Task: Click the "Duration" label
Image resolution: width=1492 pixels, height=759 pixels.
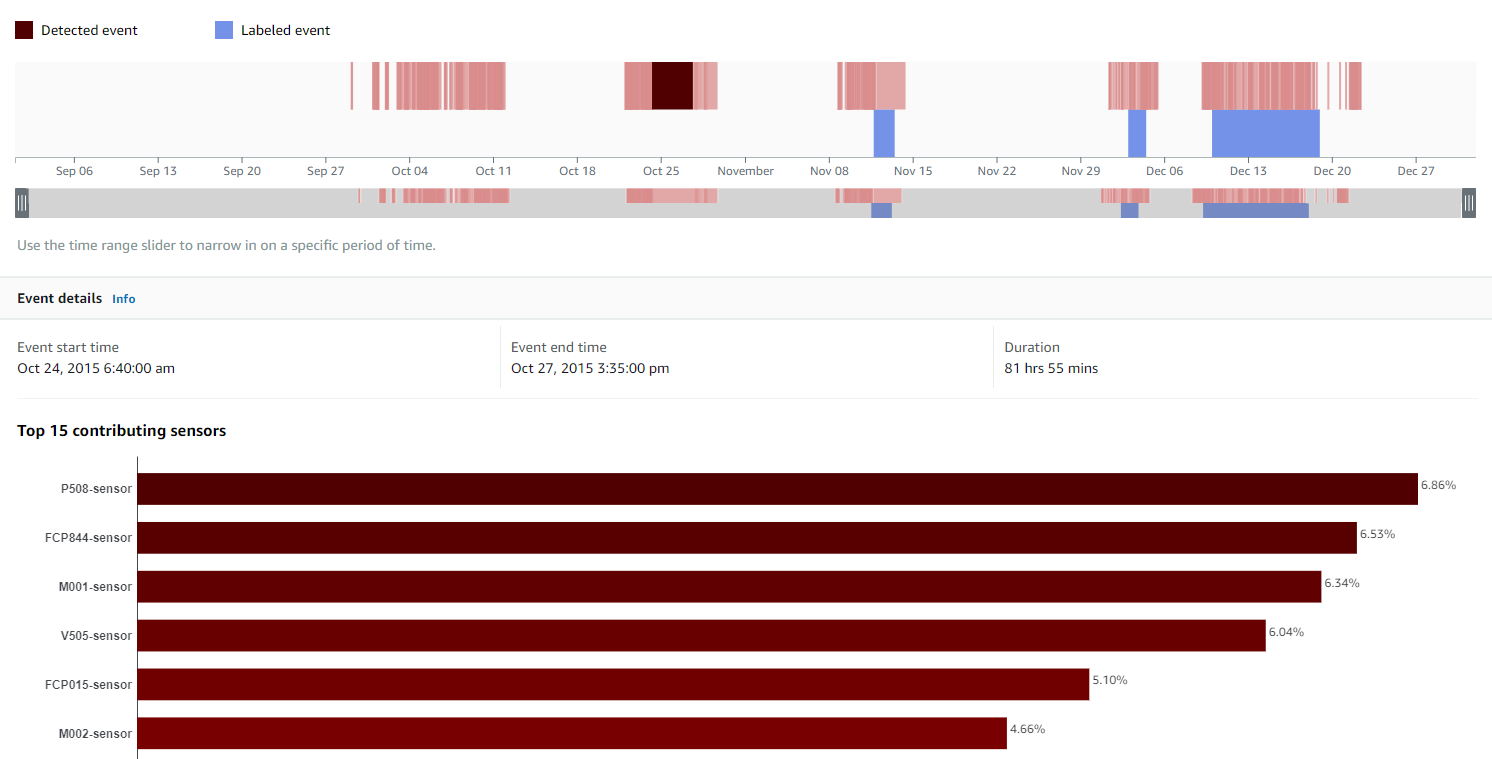Action: pos(1032,347)
